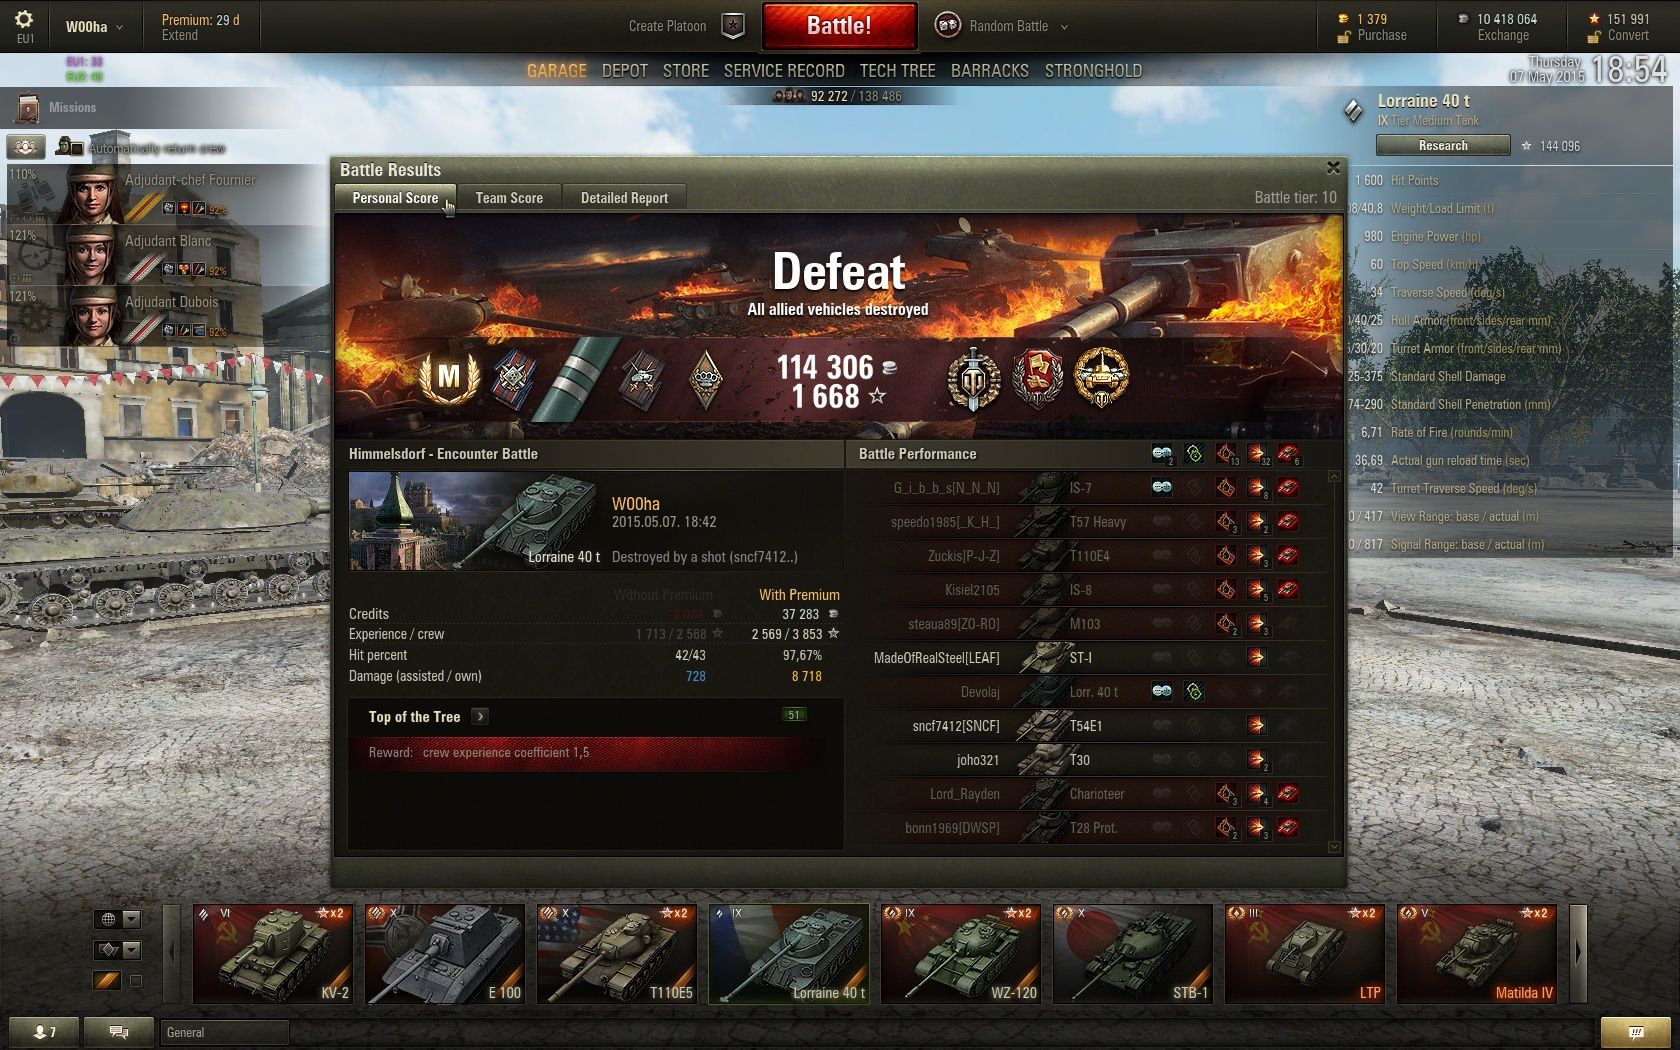Switch to the Team Score tab

509,198
